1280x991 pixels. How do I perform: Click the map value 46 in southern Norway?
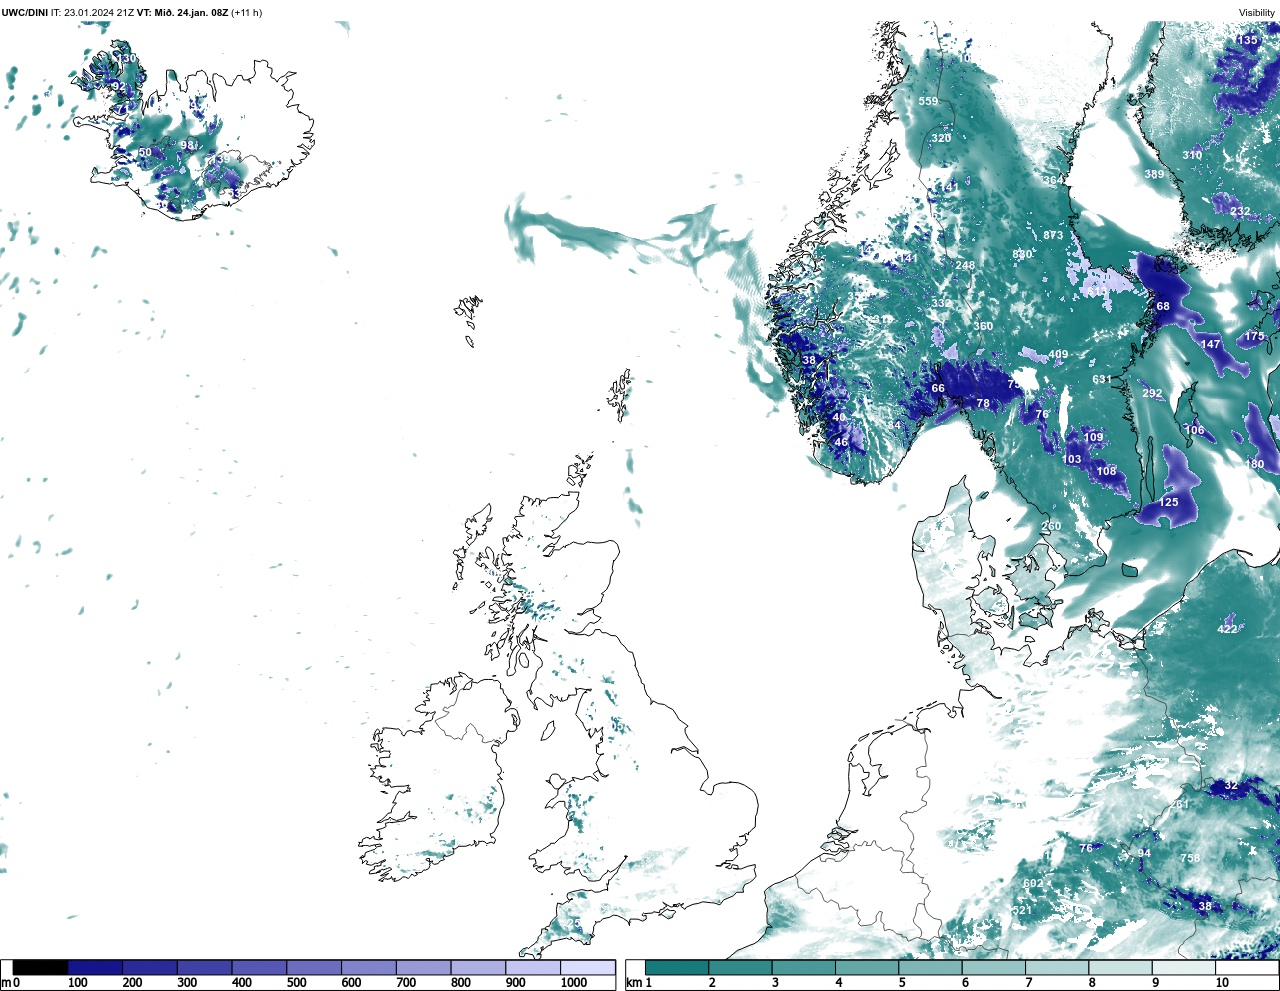click(841, 442)
